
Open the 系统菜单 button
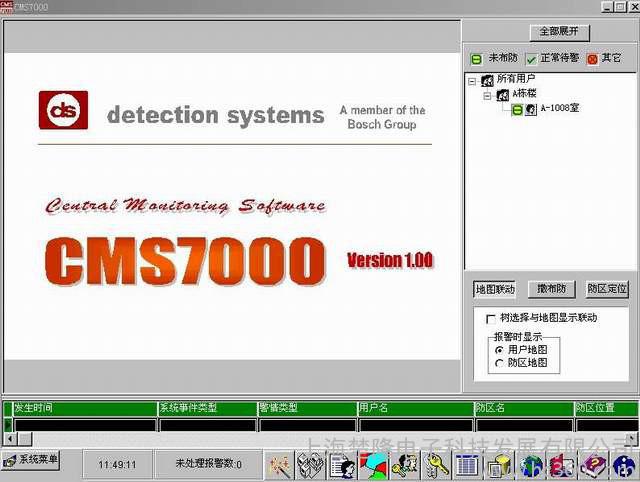[30, 460]
